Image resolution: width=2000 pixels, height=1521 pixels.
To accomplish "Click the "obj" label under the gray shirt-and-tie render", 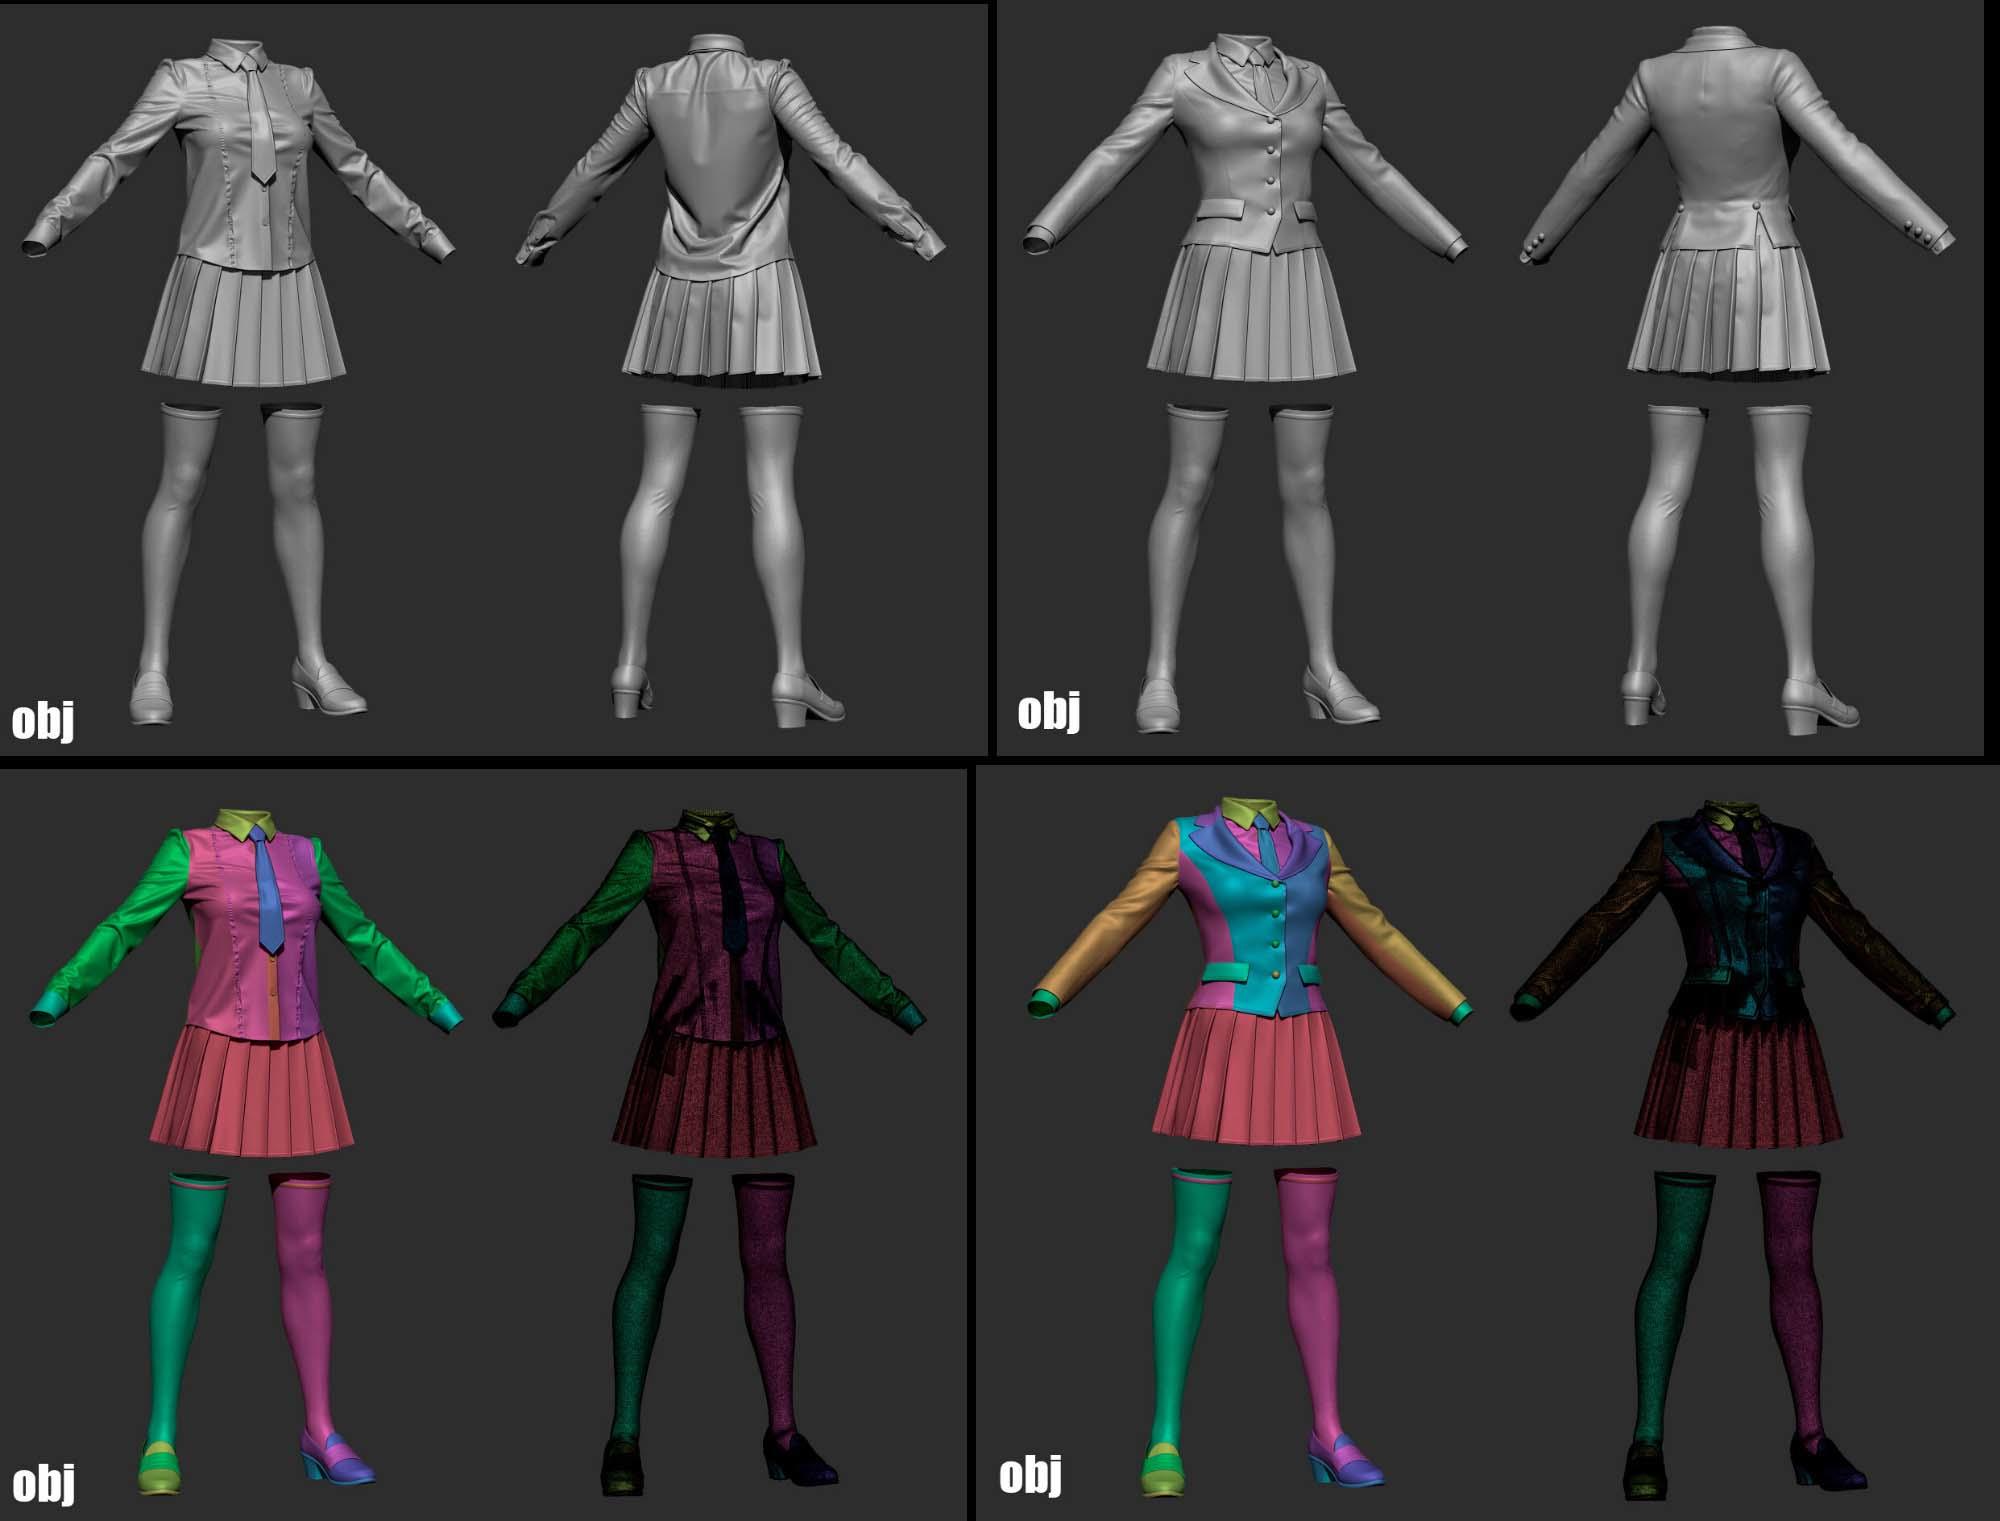I will pyautogui.click(x=43, y=720).
